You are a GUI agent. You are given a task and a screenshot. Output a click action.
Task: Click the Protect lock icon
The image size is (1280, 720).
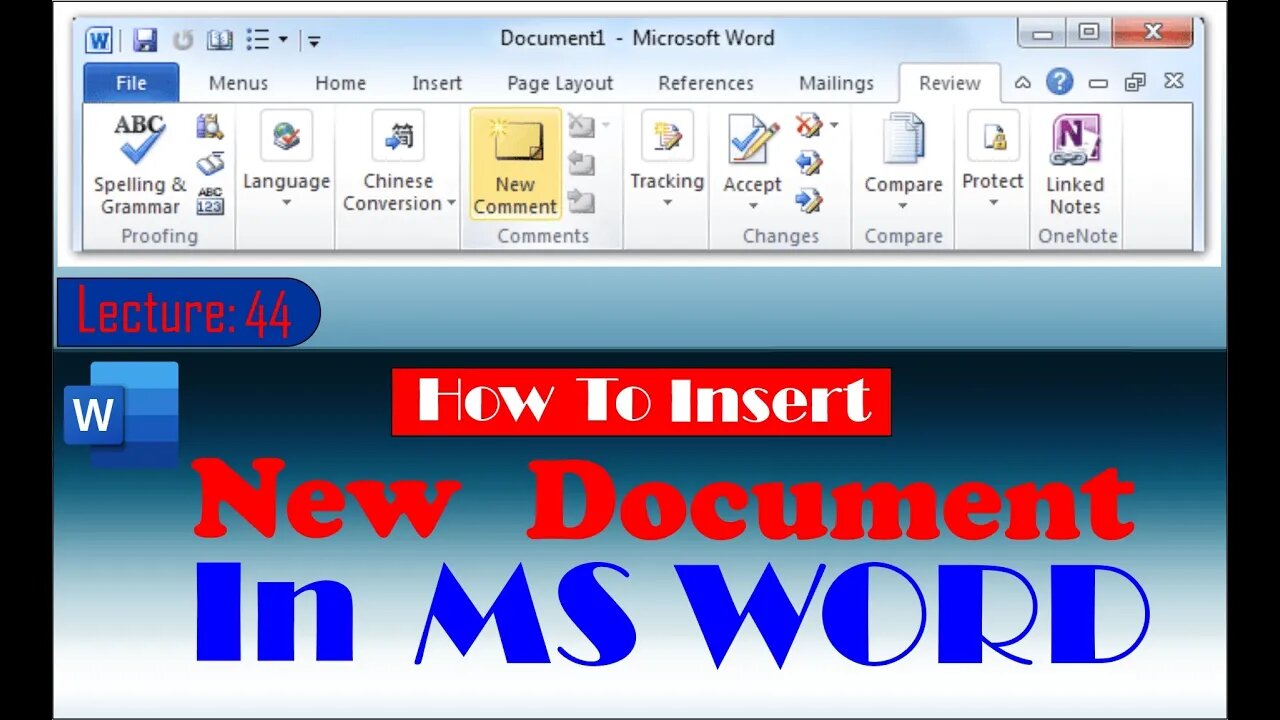993,136
